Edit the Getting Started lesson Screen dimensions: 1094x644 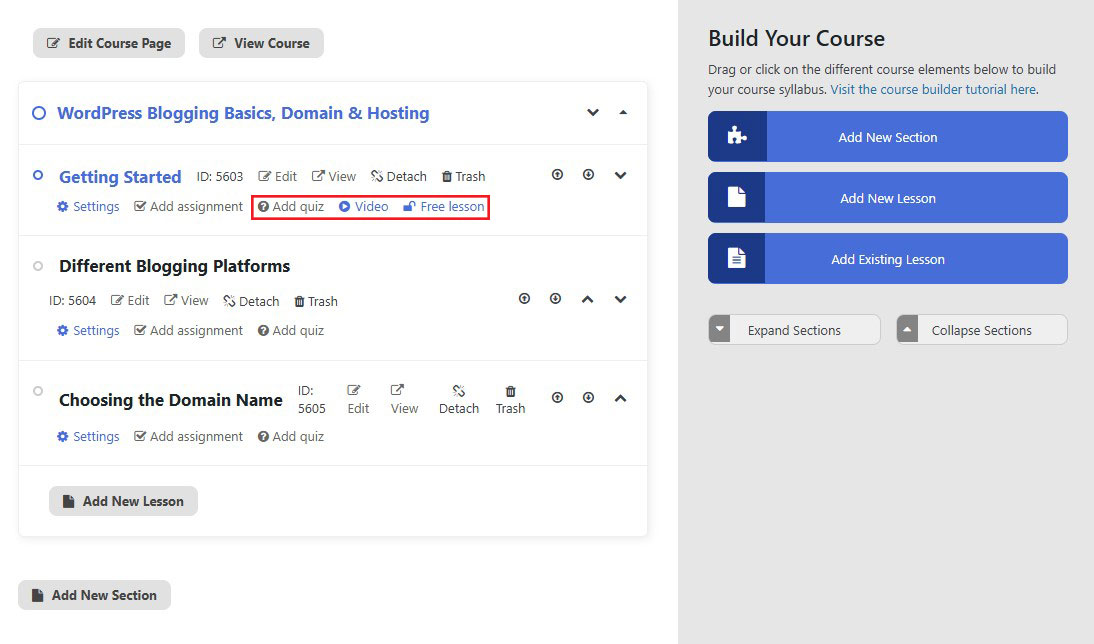(278, 177)
